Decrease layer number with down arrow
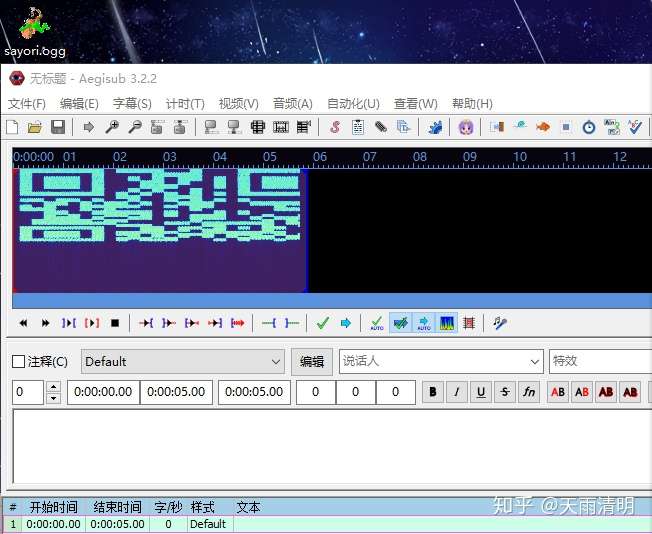The image size is (652, 534). (x=53, y=398)
